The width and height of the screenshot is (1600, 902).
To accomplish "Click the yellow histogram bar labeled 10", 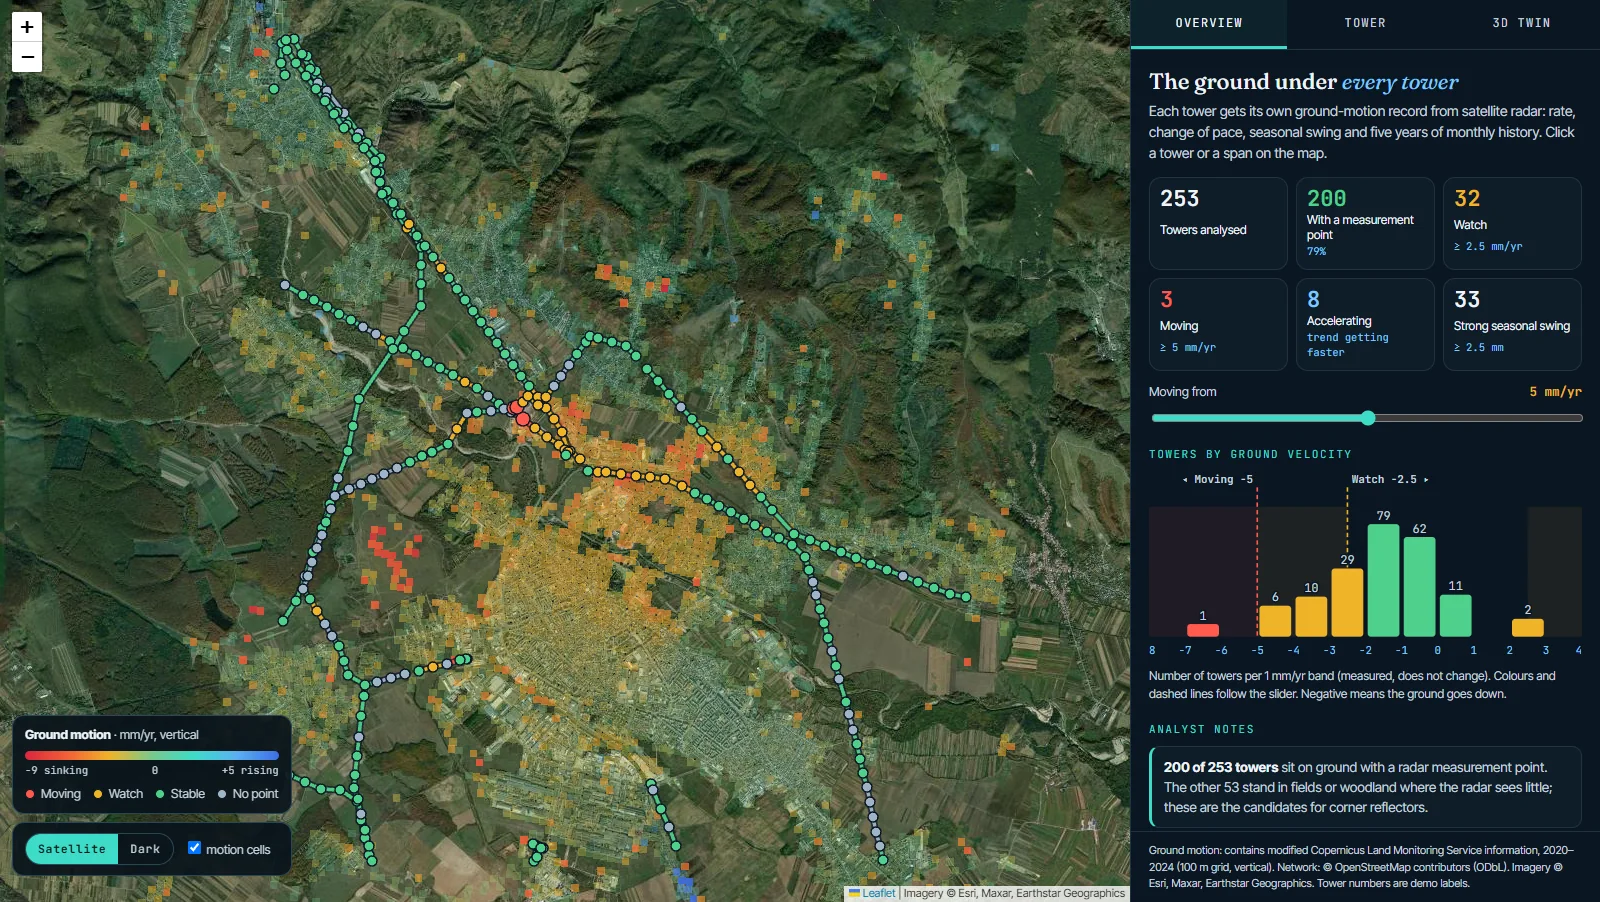I will click(1311, 616).
